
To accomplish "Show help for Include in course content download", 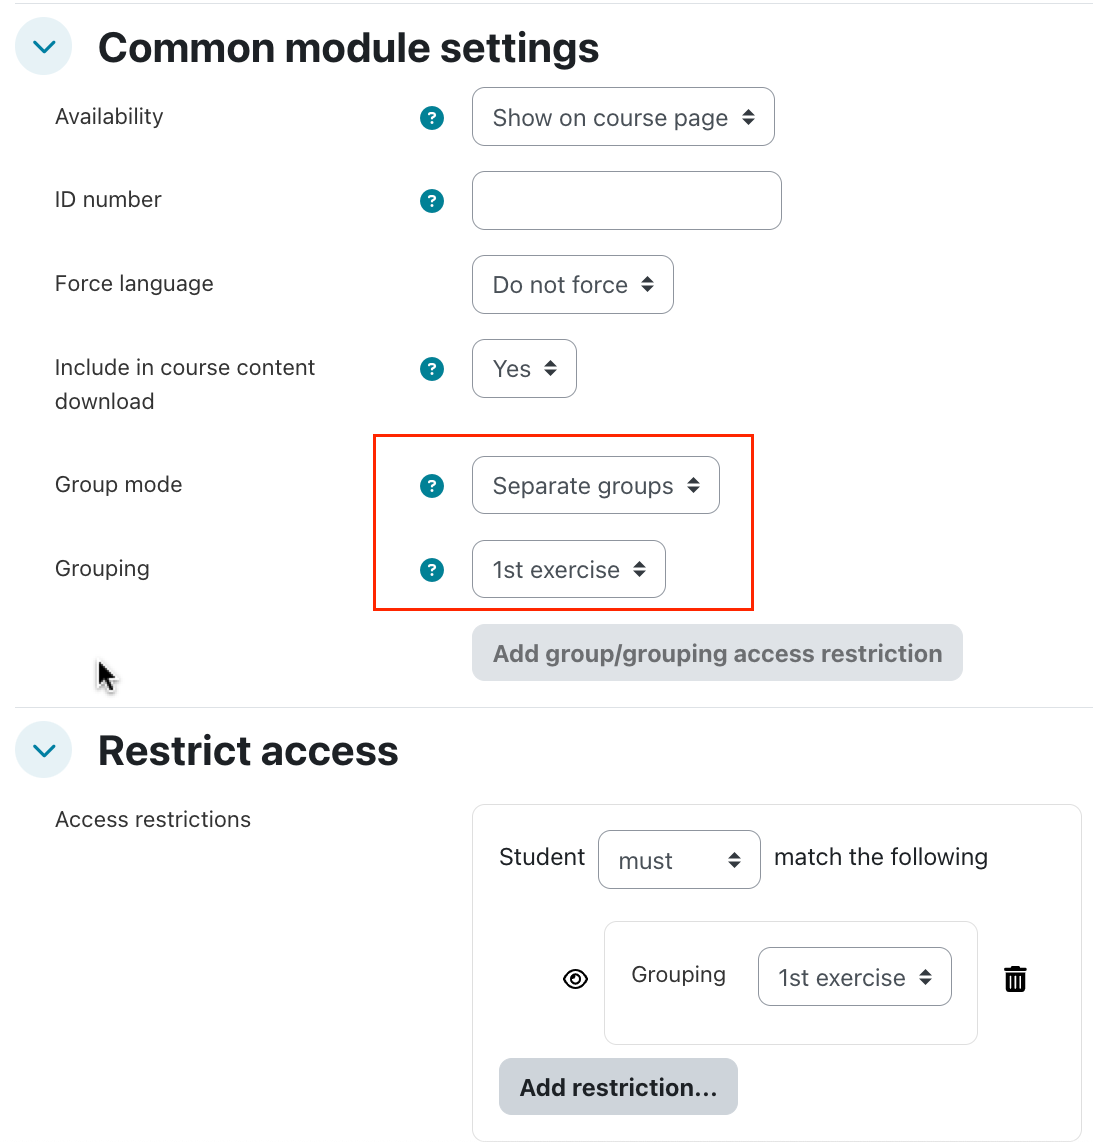I will pos(432,369).
